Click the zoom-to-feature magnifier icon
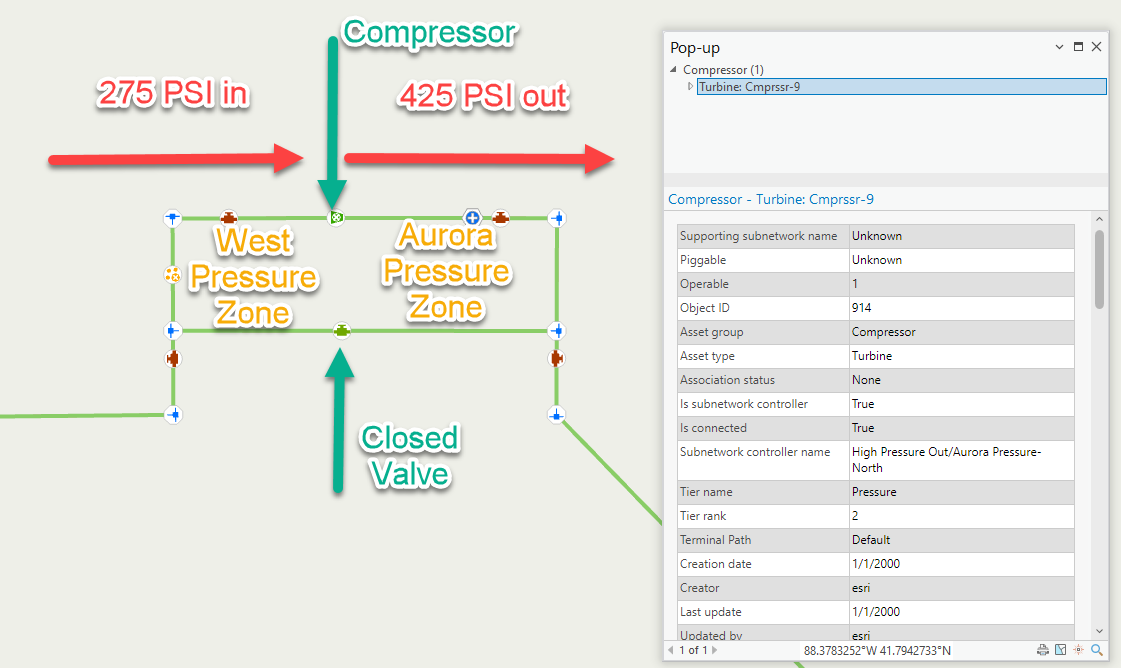The width and height of the screenshot is (1121, 668). click(1097, 650)
